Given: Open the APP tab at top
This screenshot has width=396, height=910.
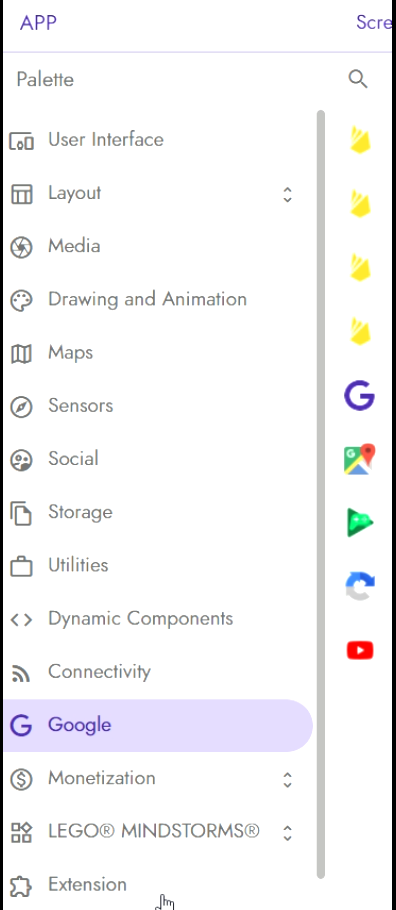Looking at the screenshot, I should pos(38,23).
